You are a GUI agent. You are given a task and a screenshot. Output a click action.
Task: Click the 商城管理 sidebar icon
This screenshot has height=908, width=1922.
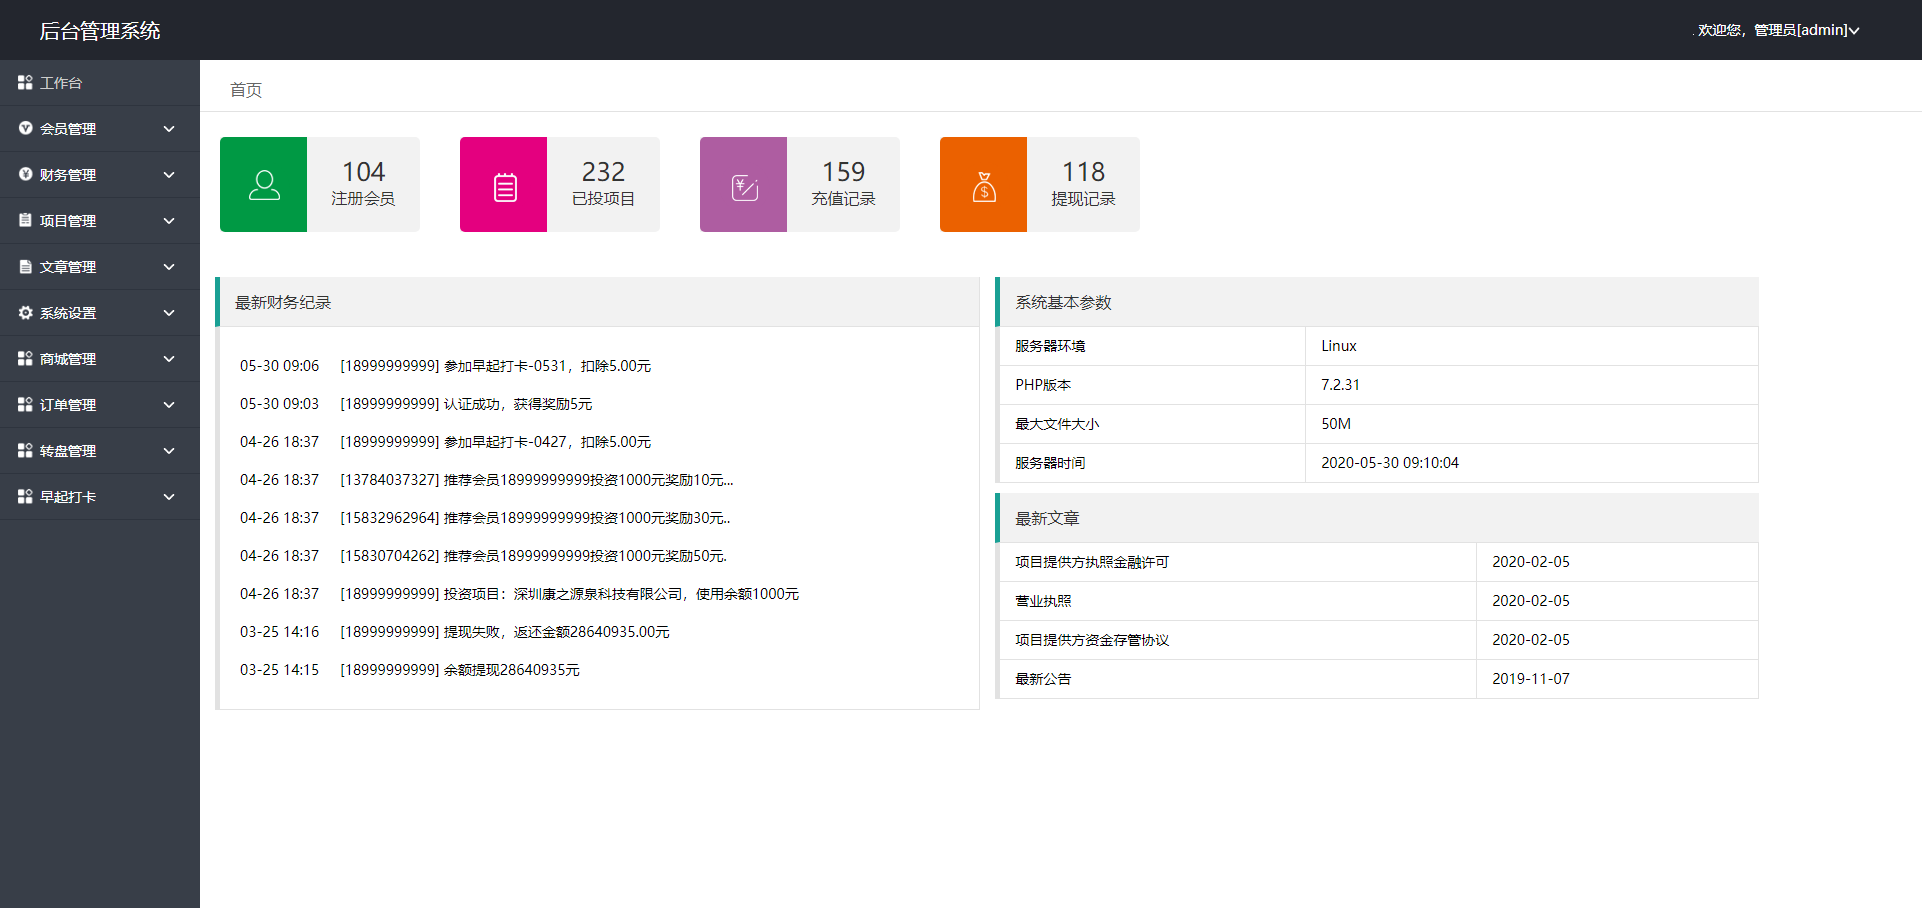pyautogui.click(x=25, y=359)
